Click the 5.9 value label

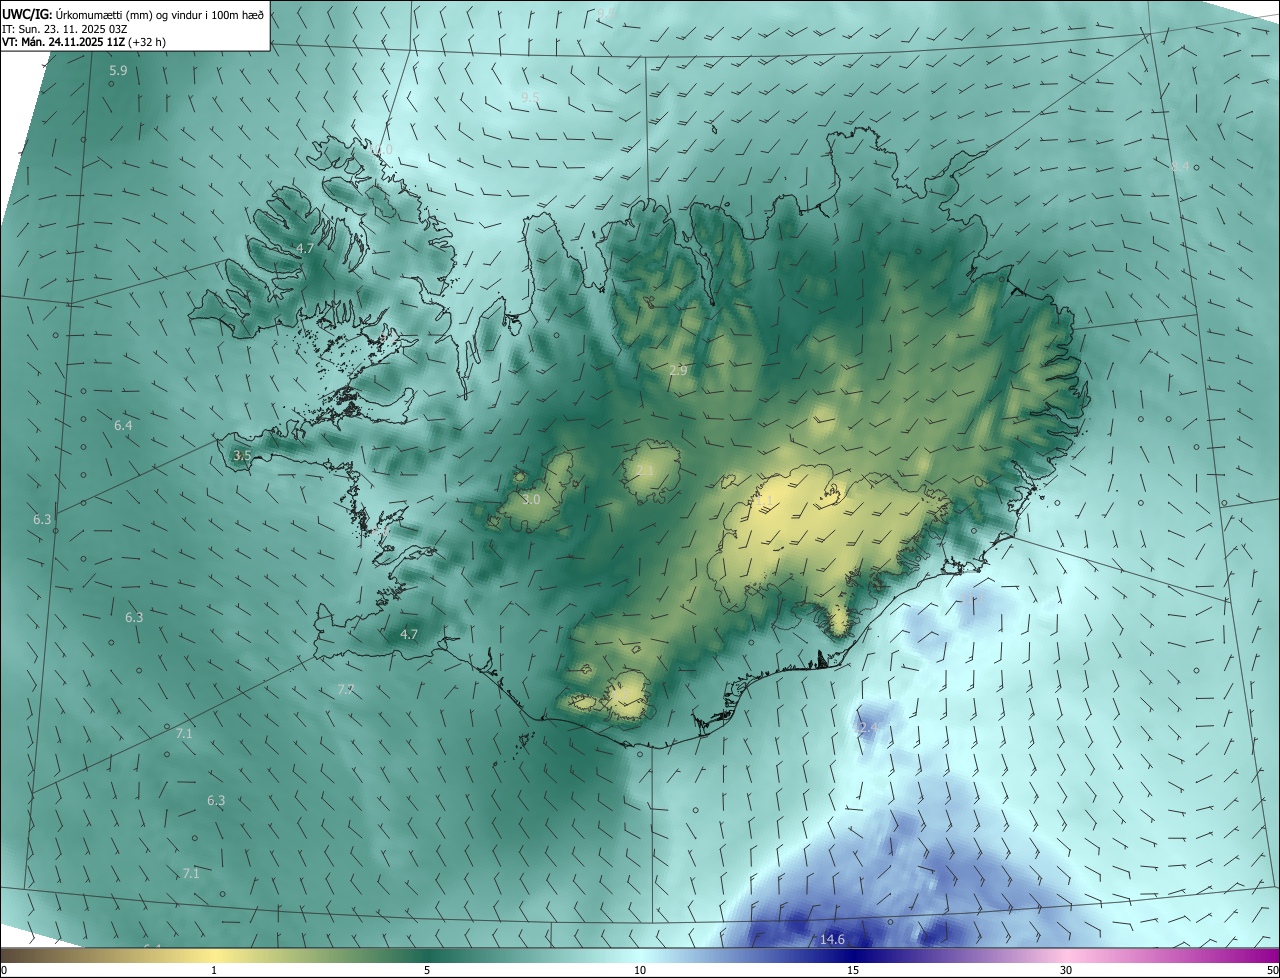click(x=118, y=71)
